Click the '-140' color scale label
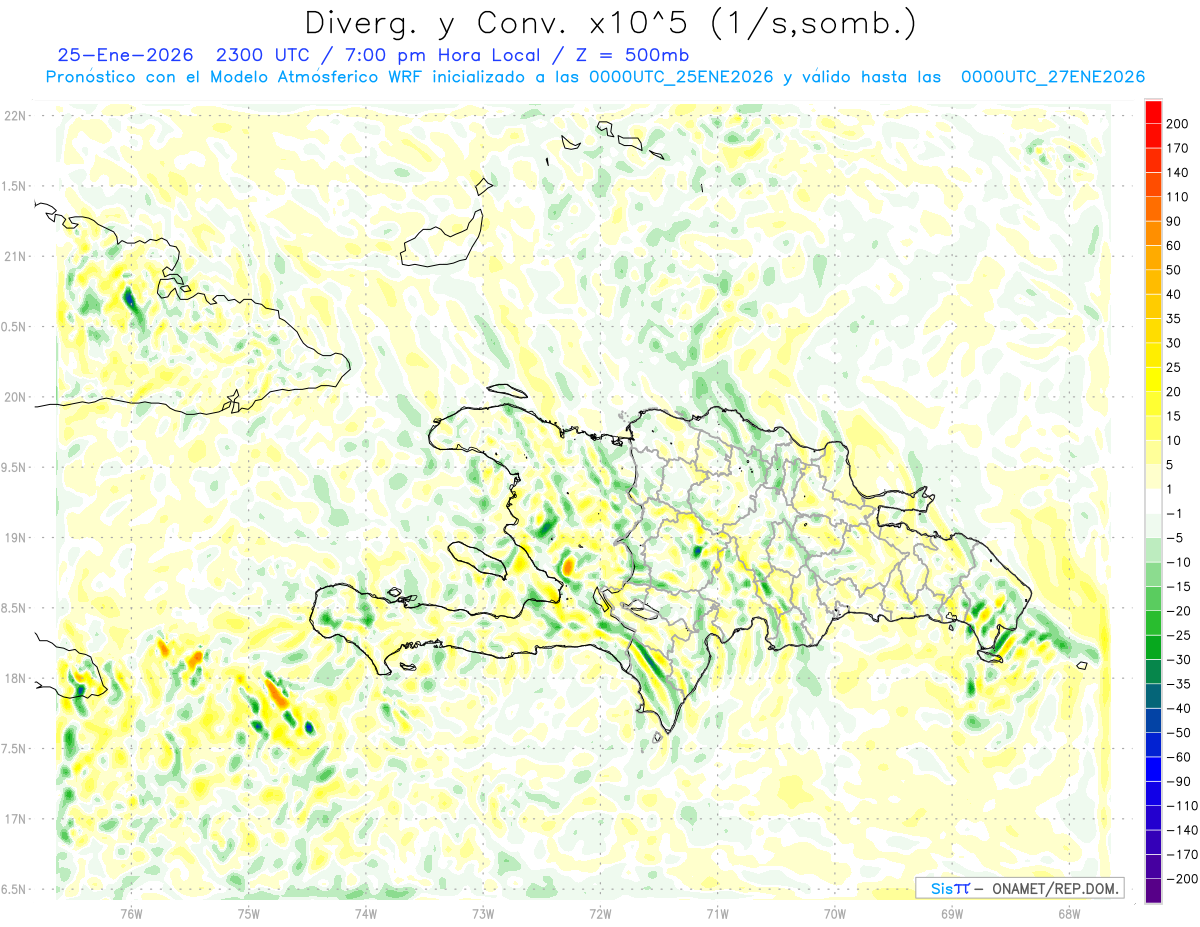This screenshot has height=927, width=1200. [x=1181, y=830]
